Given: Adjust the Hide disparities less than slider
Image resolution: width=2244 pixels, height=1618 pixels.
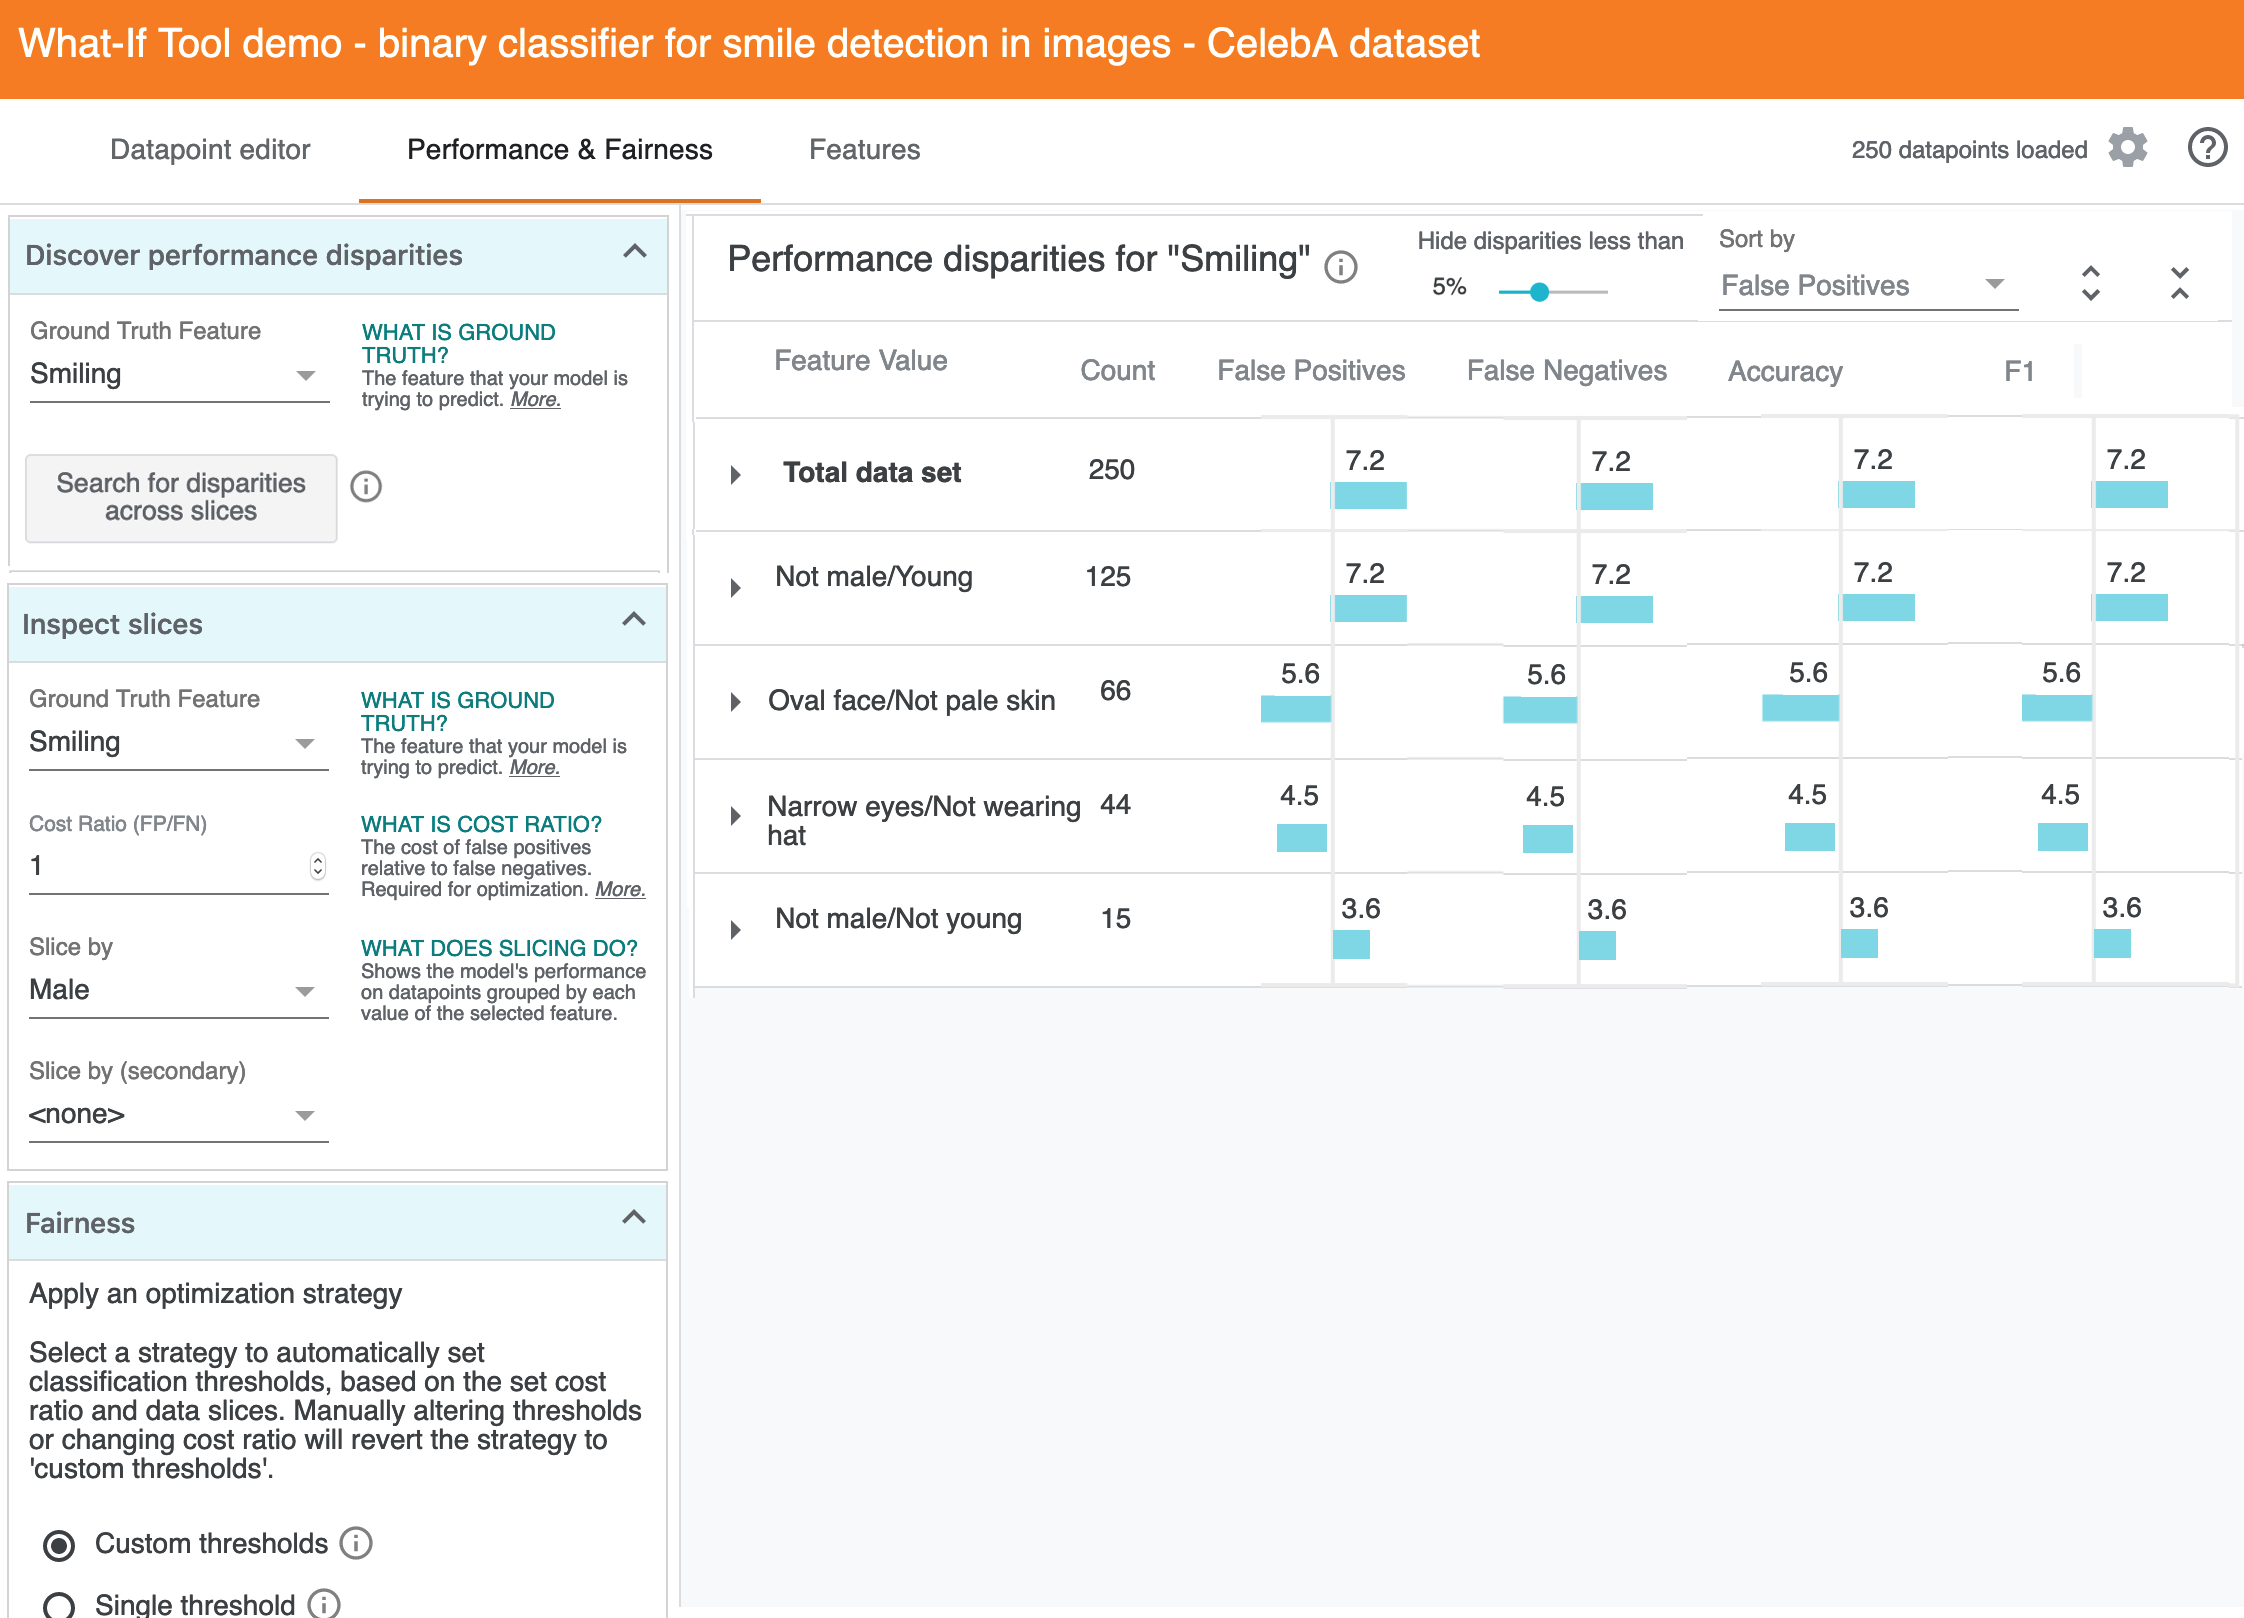Looking at the screenshot, I should coord(1540,292).
